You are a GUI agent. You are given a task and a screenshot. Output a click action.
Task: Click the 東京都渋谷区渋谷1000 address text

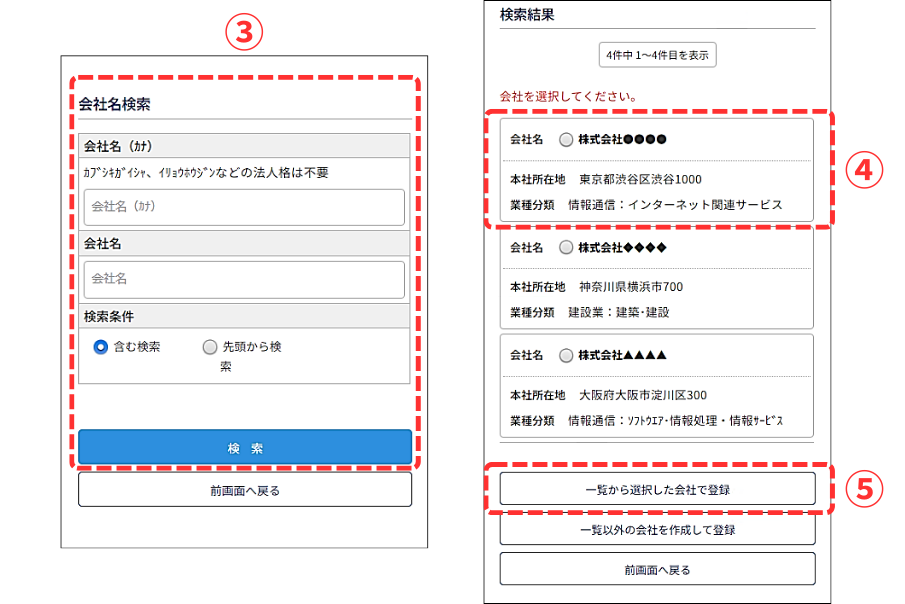tap(640, 180)
